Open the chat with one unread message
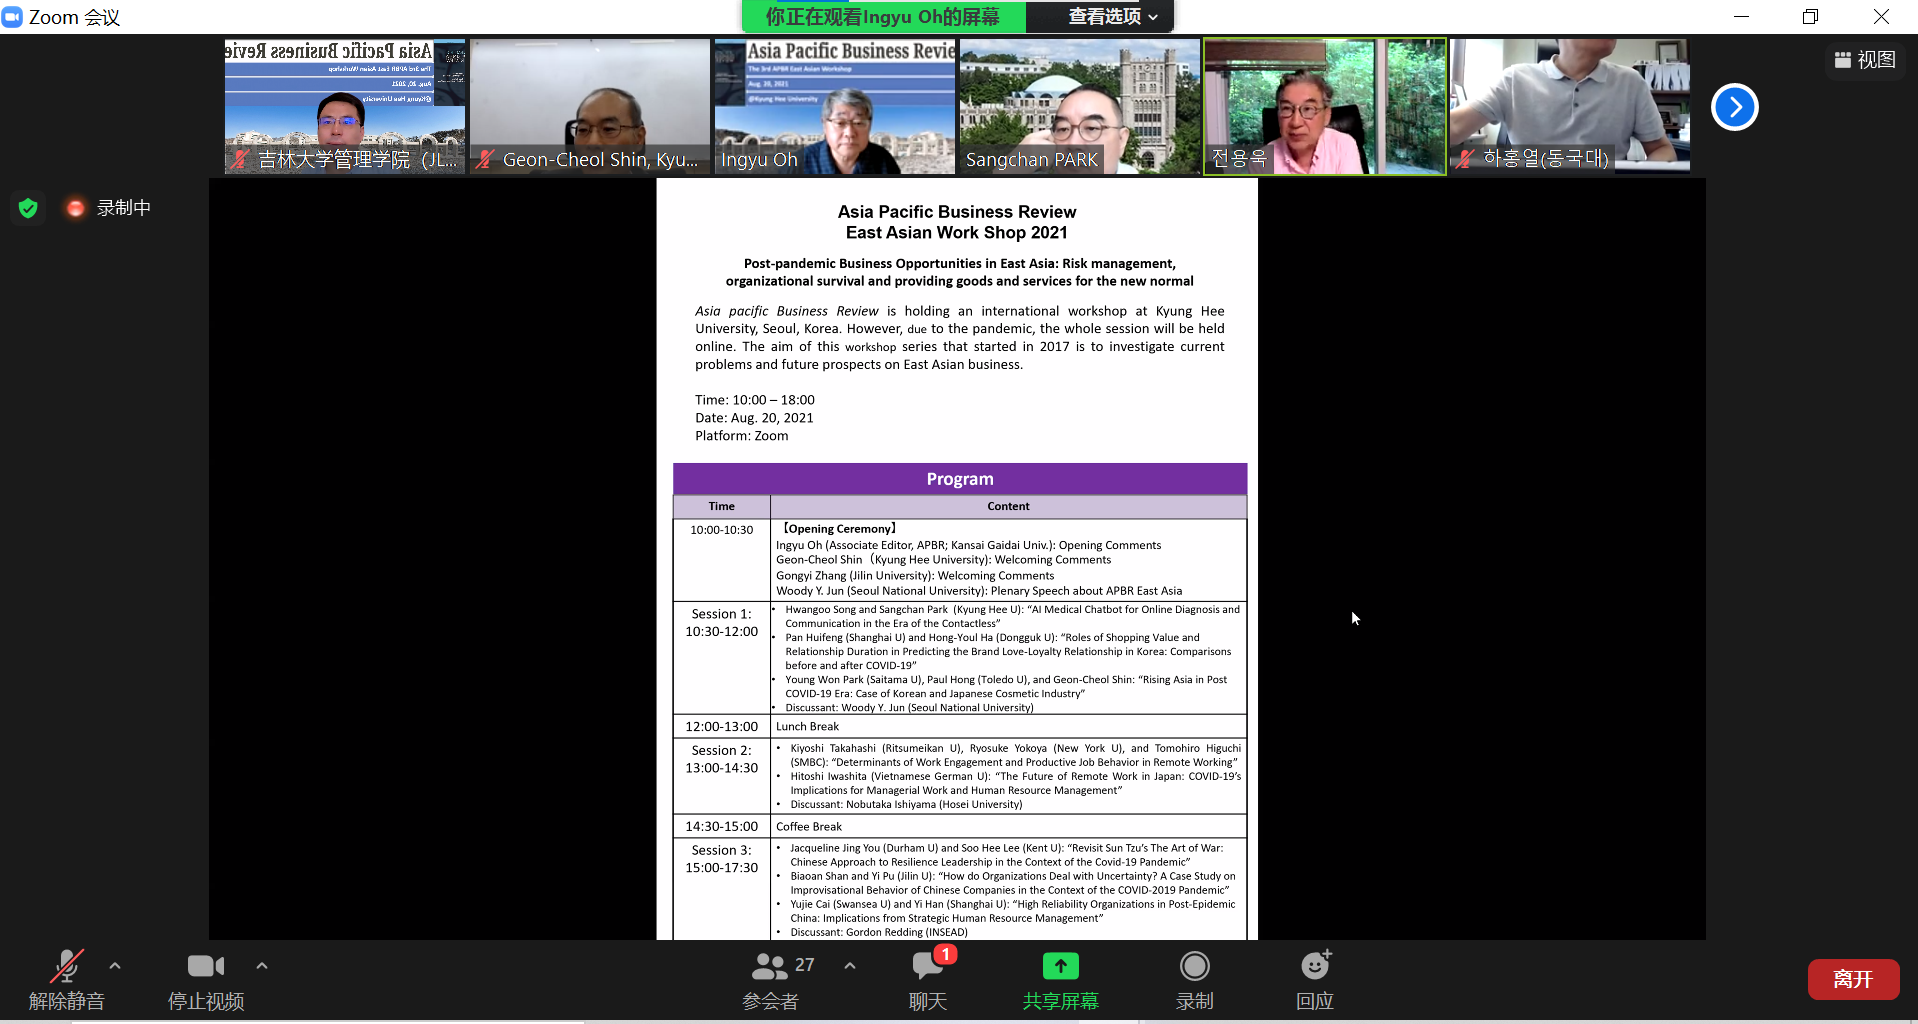Image resolution: width=1918 pixels, height=1024 pixels. point(927,967)
